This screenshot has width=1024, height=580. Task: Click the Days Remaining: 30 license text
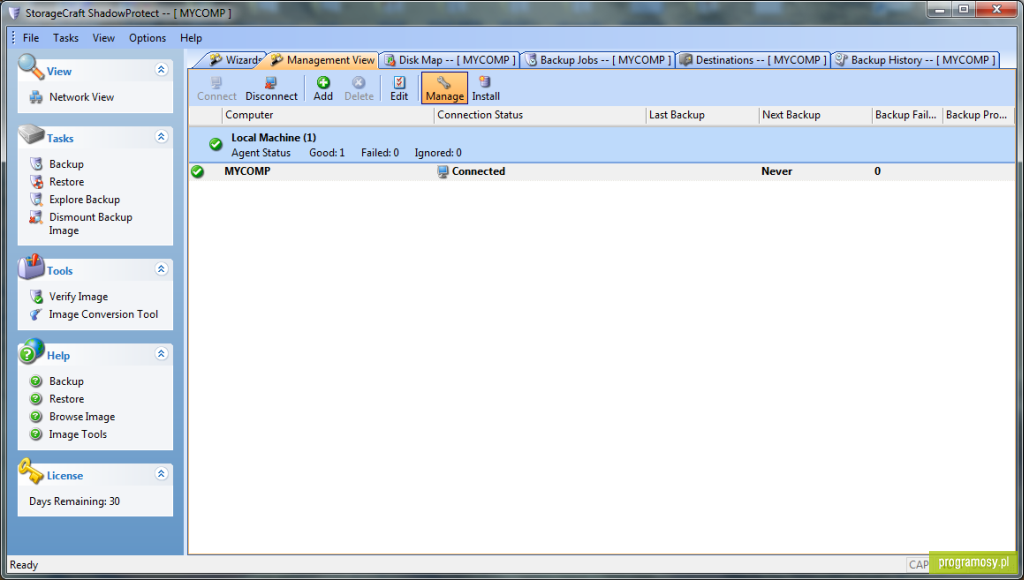(x=74, y=502)
